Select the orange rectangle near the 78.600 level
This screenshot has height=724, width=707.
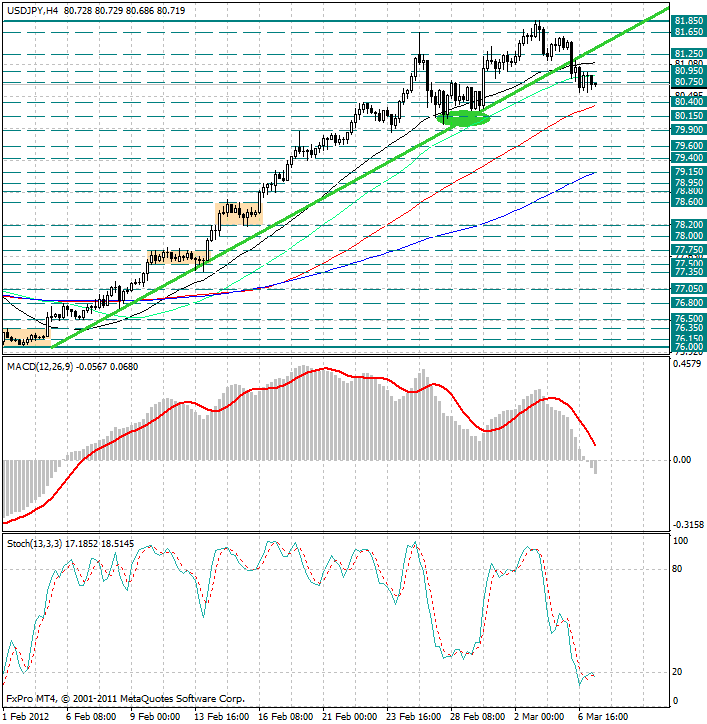(x=239, y=214)
